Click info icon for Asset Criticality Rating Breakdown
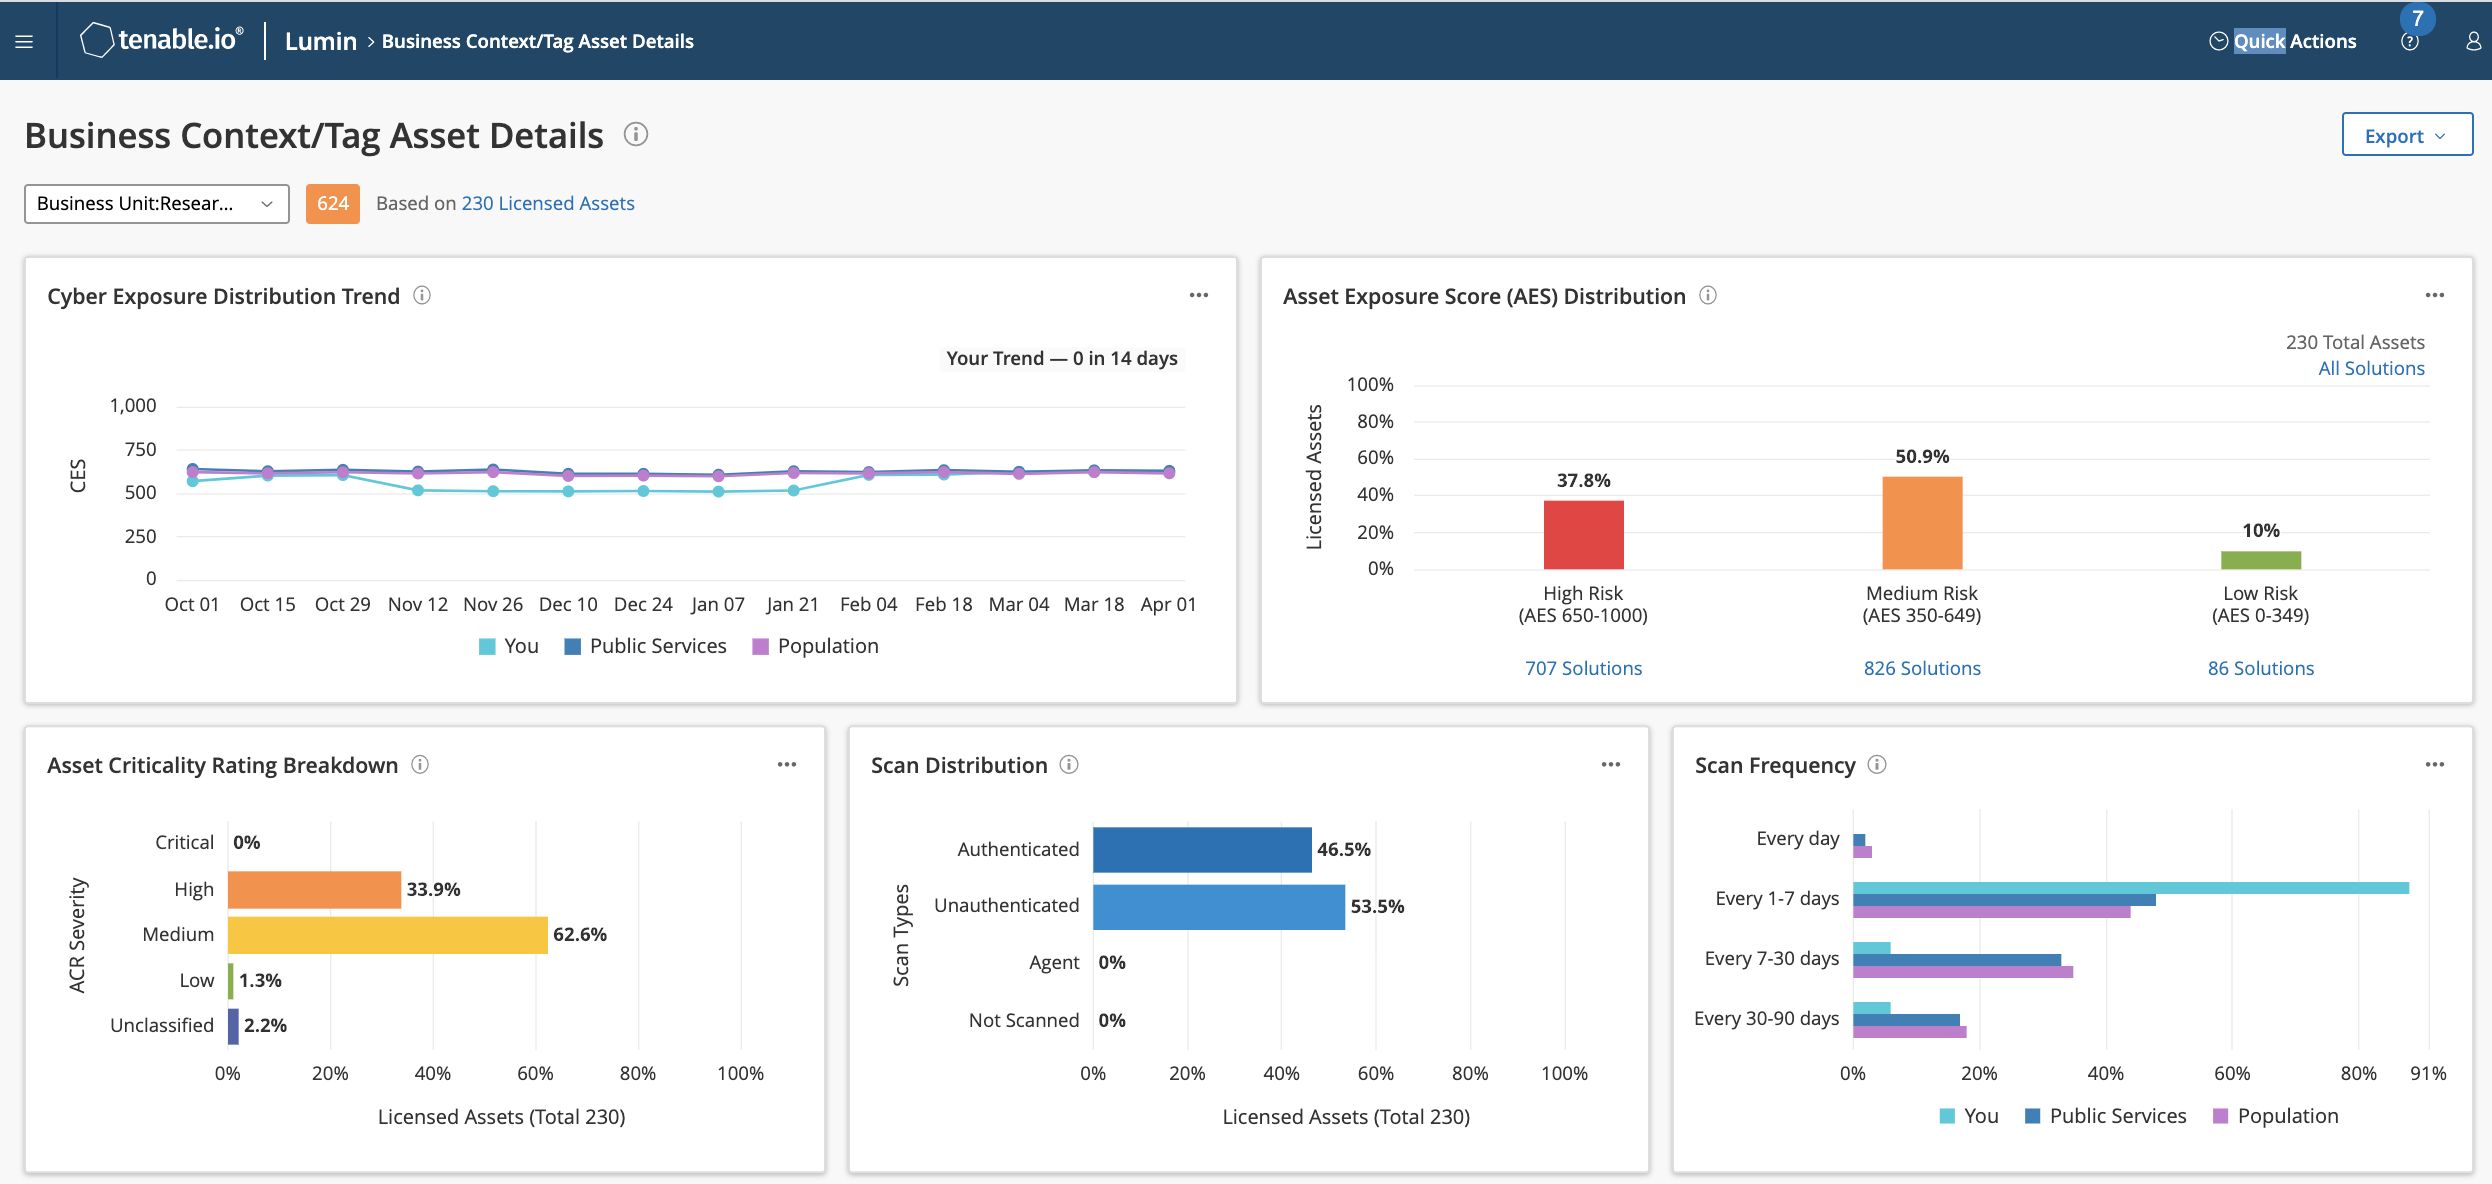2492x1184 pixels. point(420,764)
